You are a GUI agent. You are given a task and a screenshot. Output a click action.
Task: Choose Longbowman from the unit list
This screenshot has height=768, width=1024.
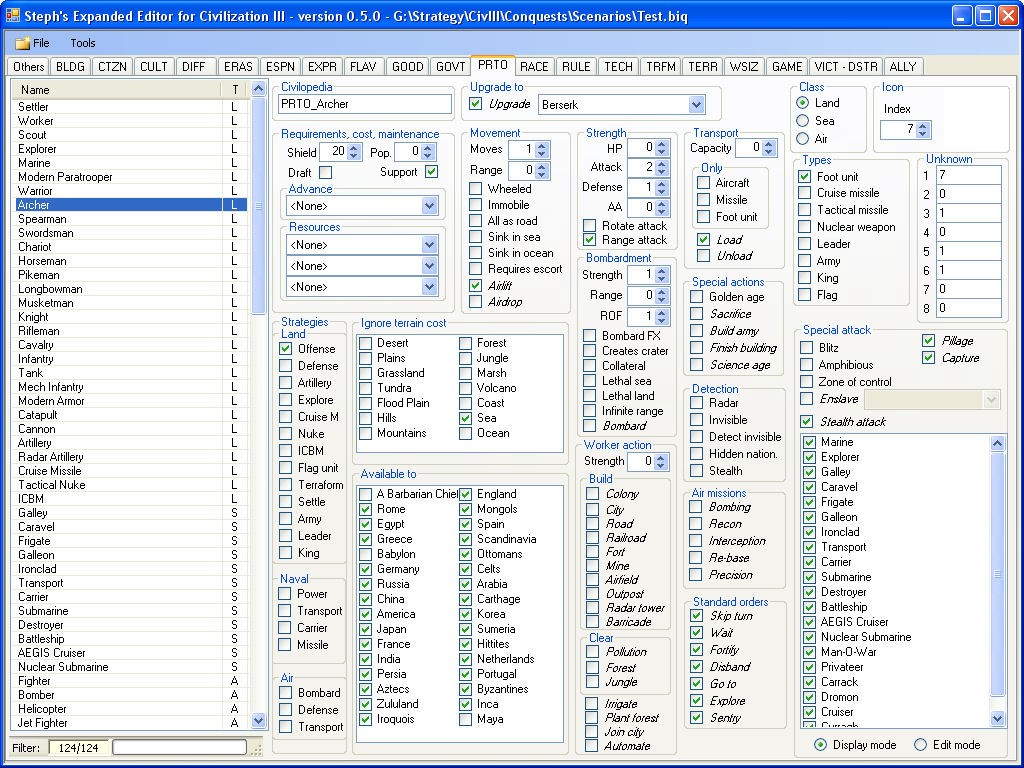[x=129, y=289]
